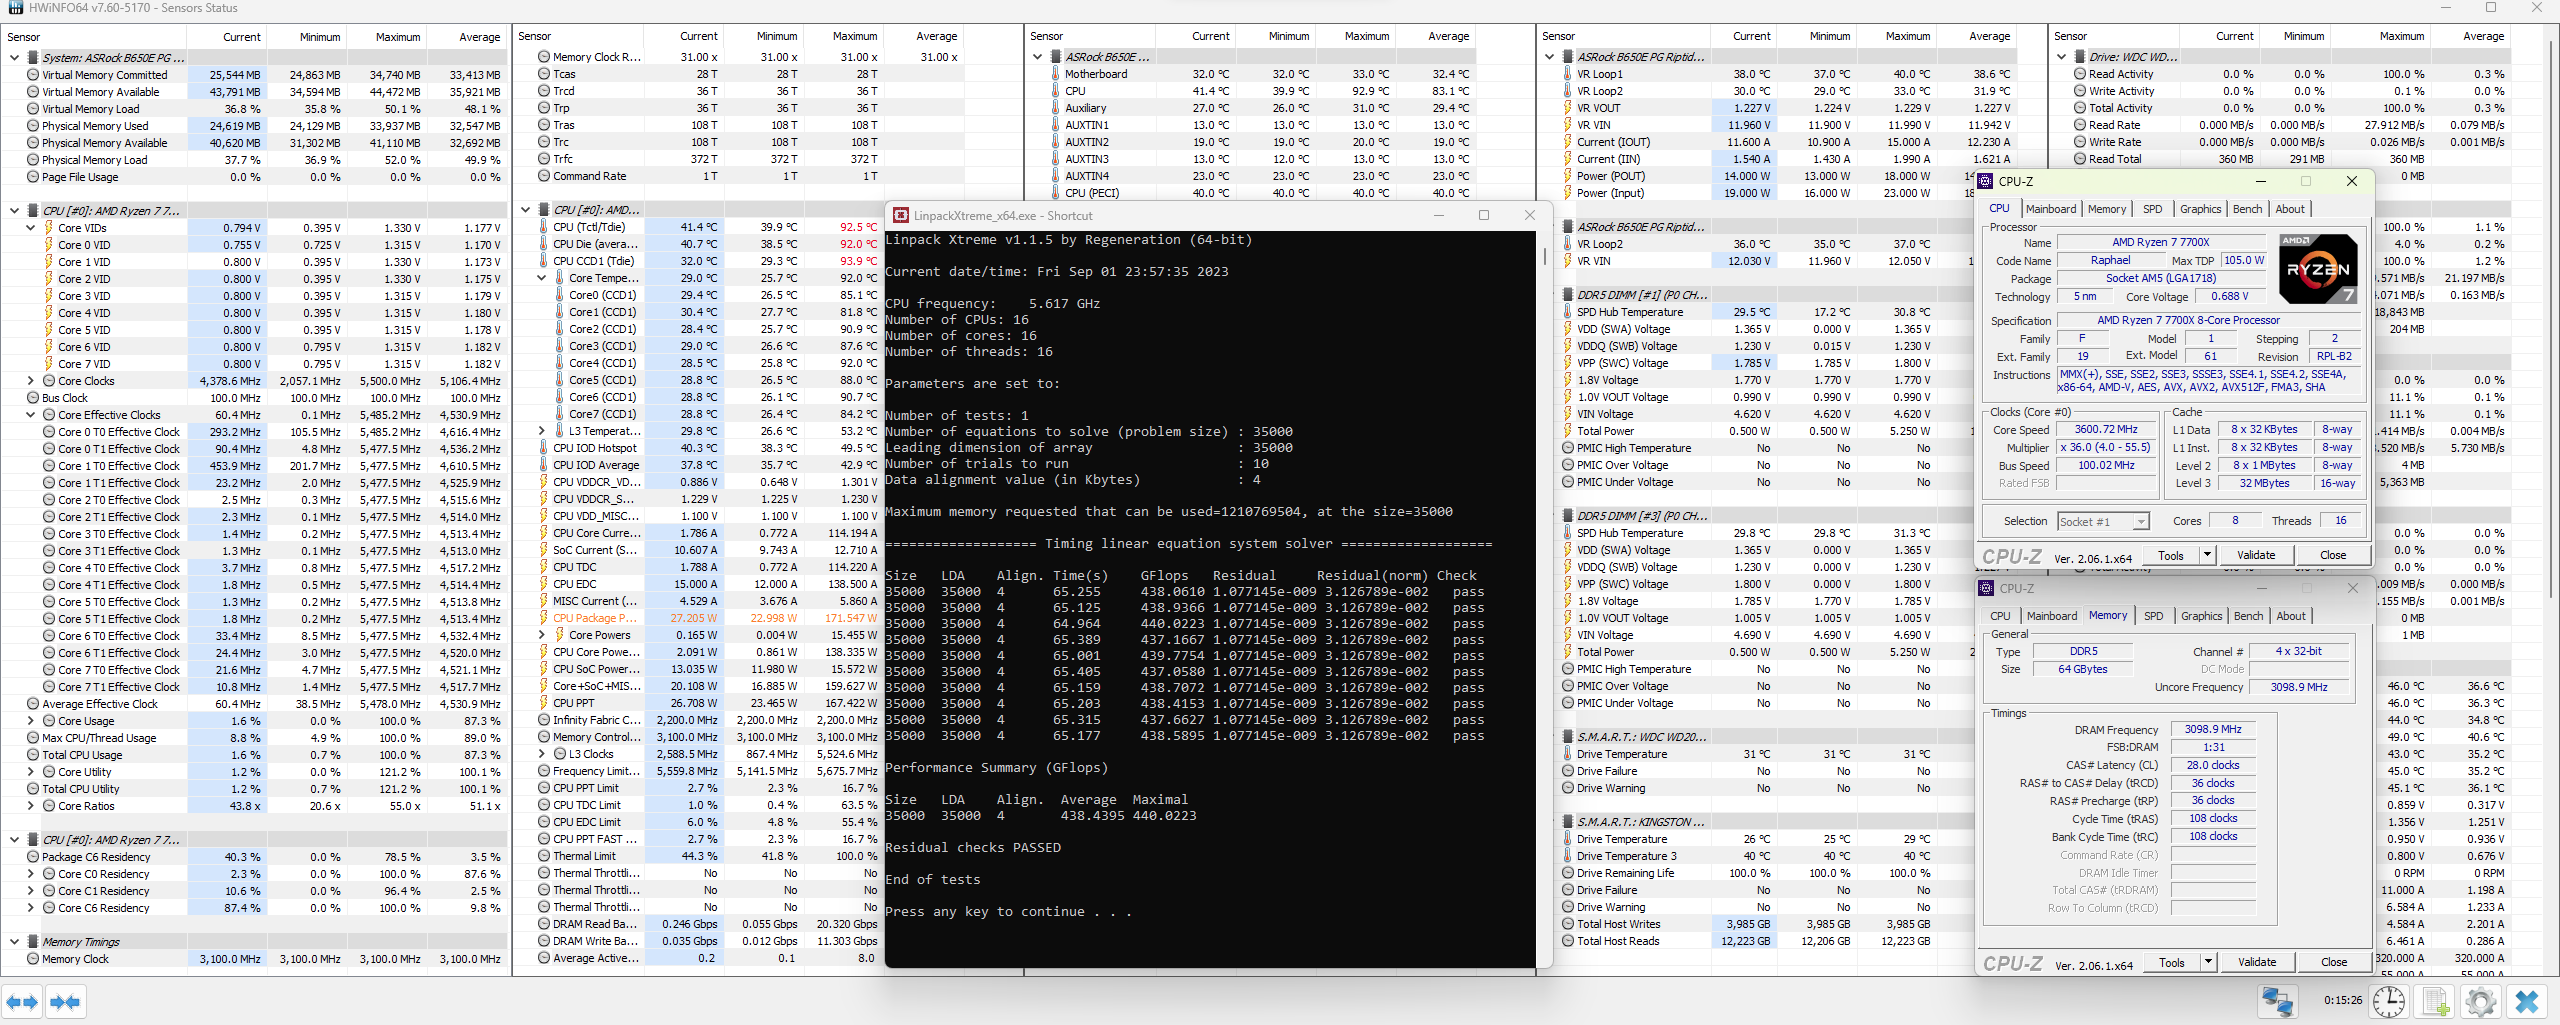Open Memory tab in upper CPU-Z window
Screen dimensions: 2560x1025
pos(2106,209)
